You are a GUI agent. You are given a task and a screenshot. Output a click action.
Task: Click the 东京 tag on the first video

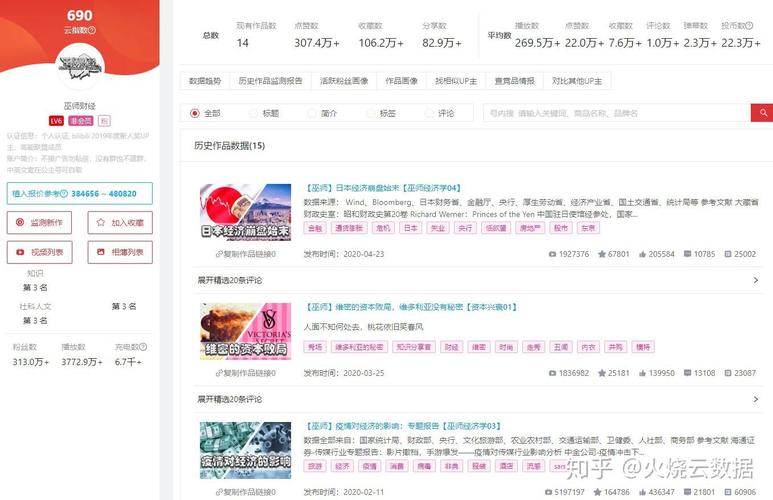click(x=588, y=228)
